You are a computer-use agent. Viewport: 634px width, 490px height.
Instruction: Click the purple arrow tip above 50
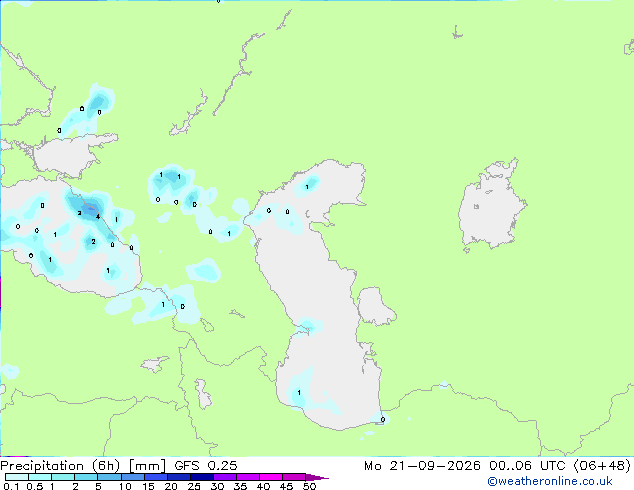[317, 477]
